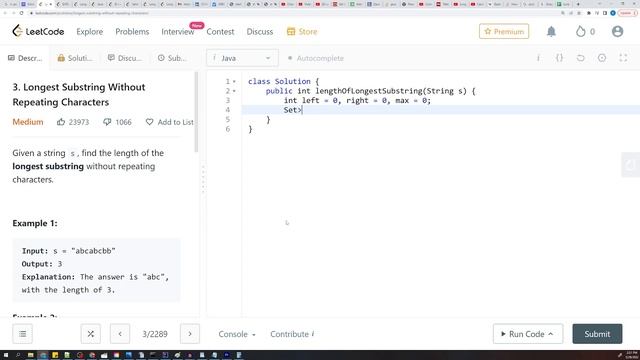The image size is (640, 360).
Task: Click the editor info icon
Action: [x=538, y=58]
